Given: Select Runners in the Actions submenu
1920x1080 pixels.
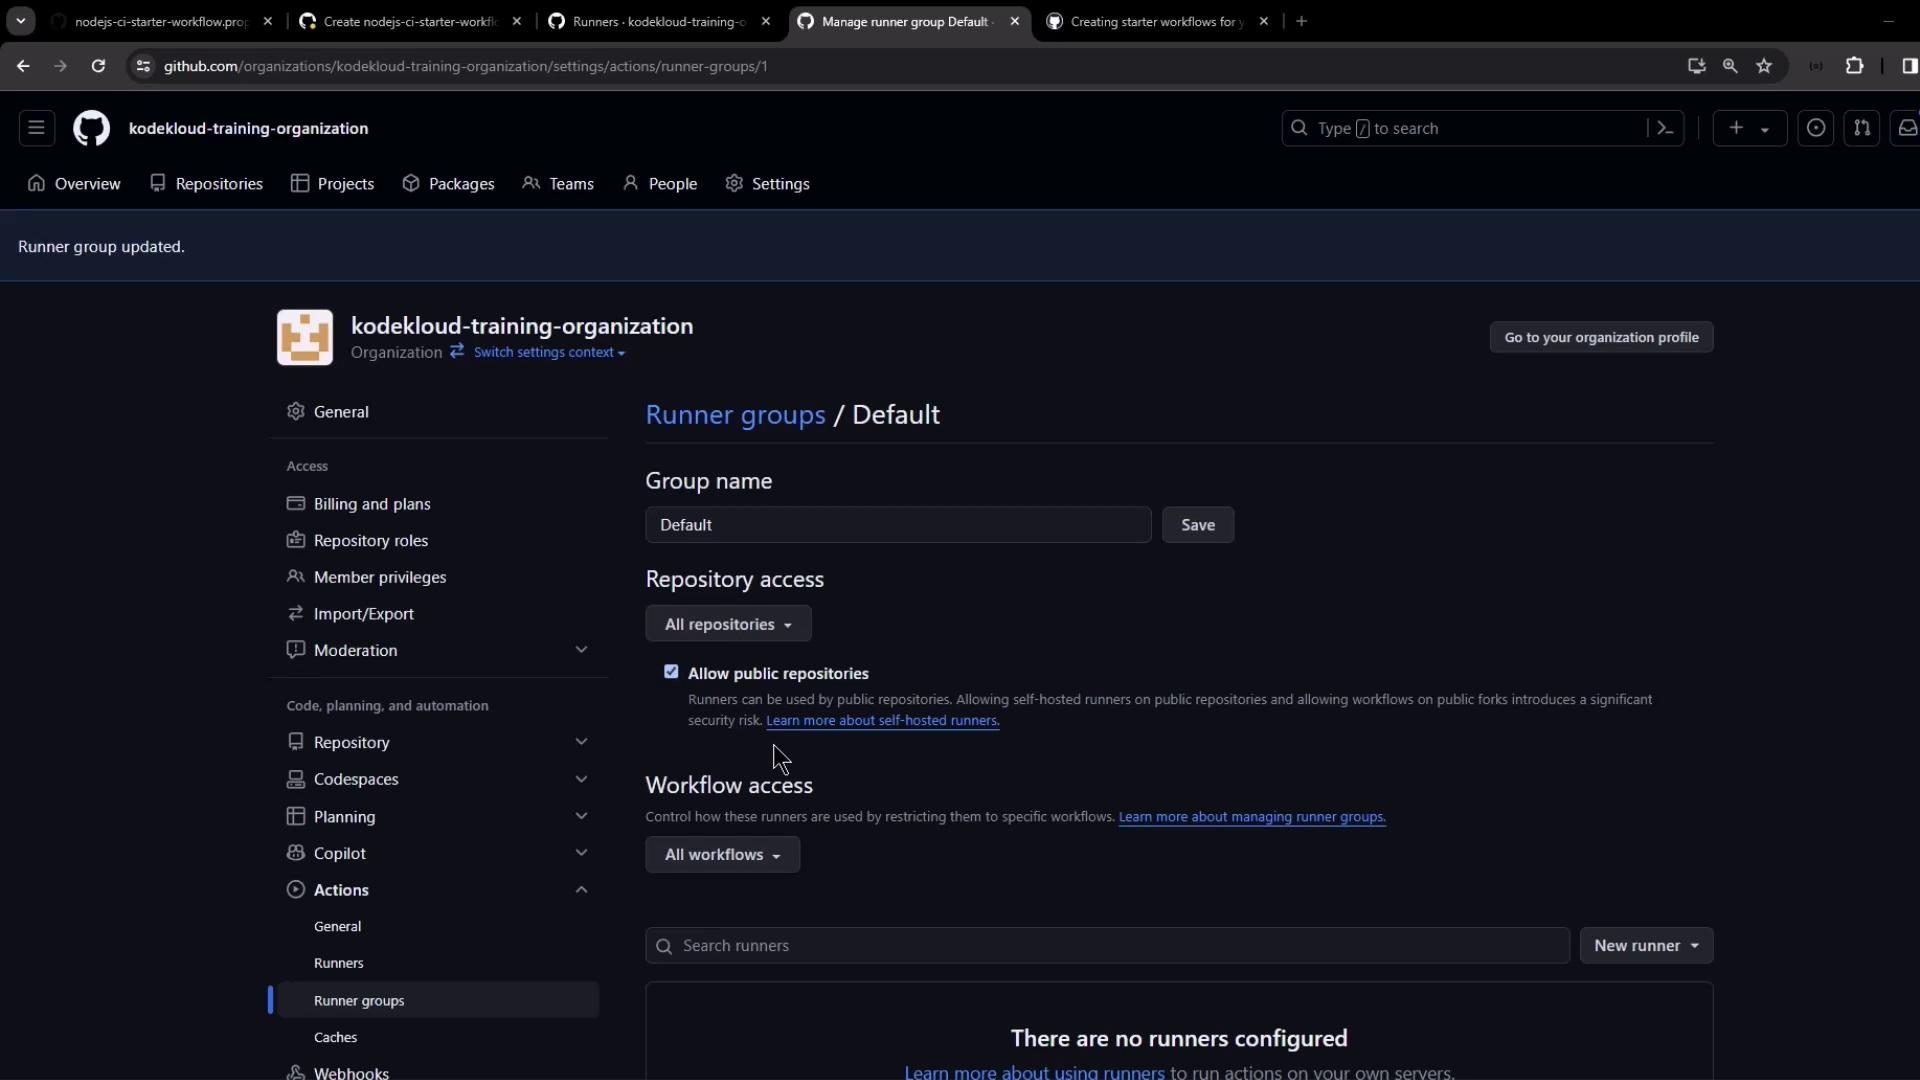Looking at the screenshot, I should coord(339,963).
